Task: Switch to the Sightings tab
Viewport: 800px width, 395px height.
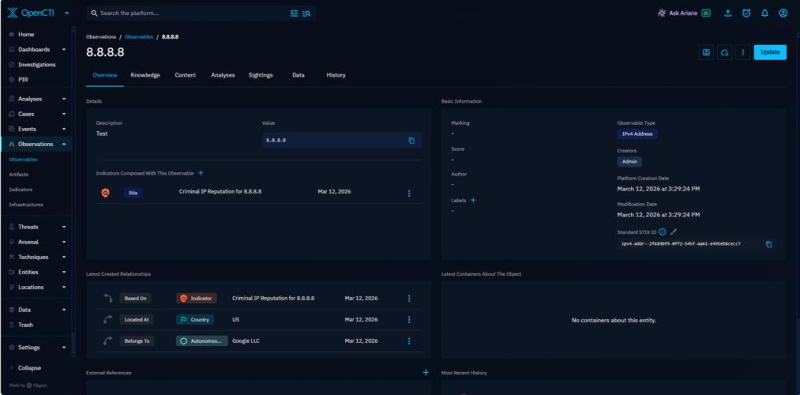Action: [x=261, y=75]
